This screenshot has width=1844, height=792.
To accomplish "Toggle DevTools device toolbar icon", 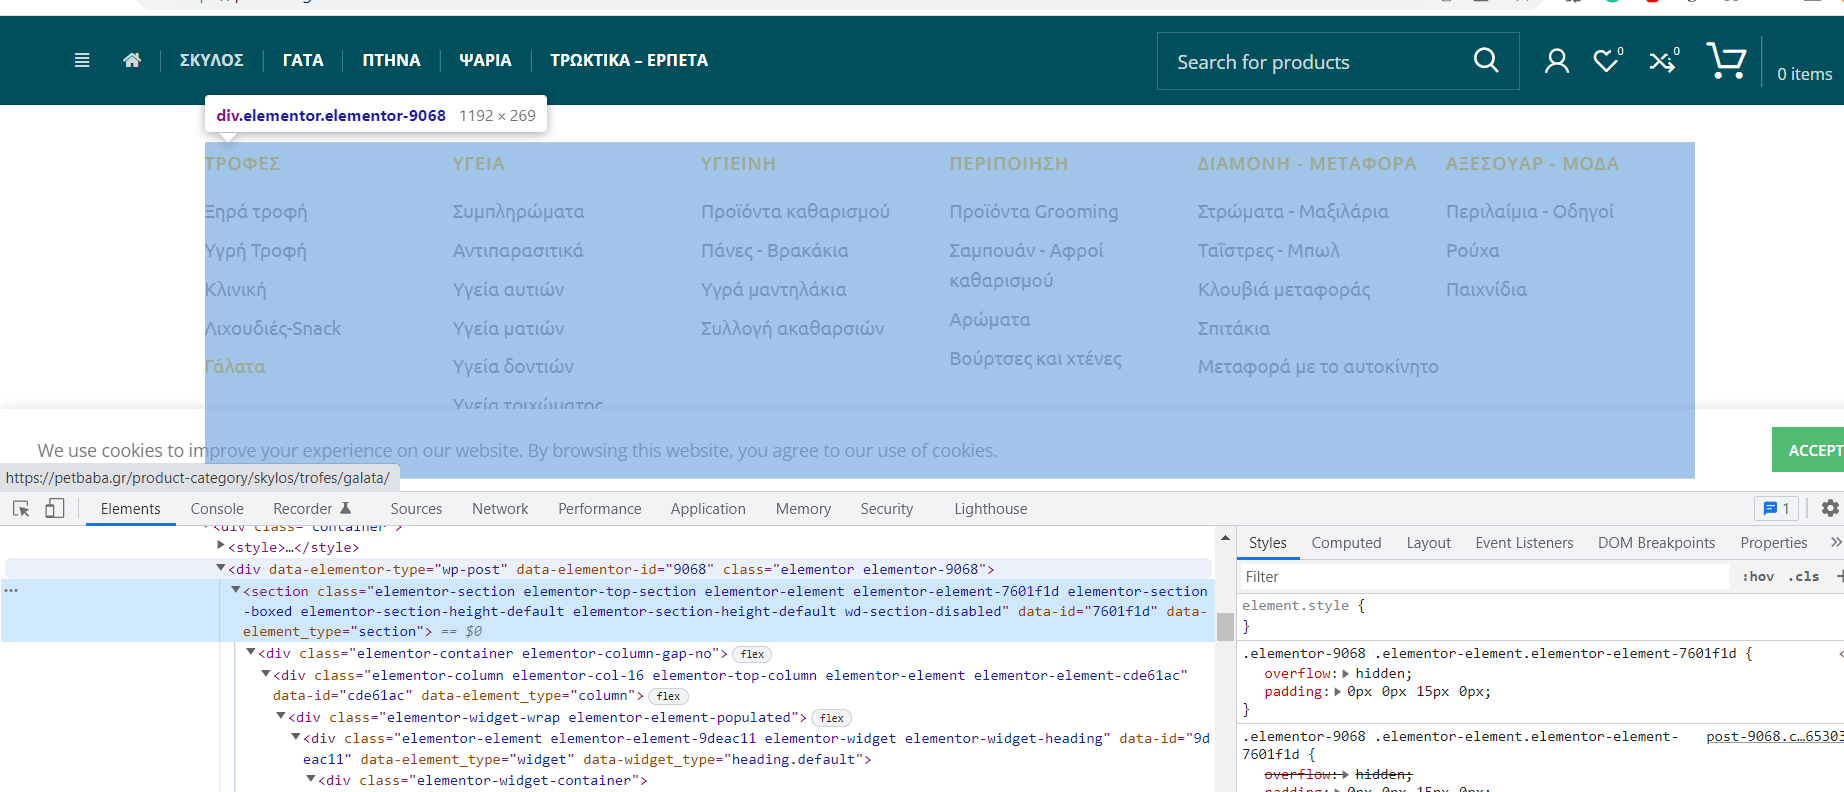I will [55, 508].
